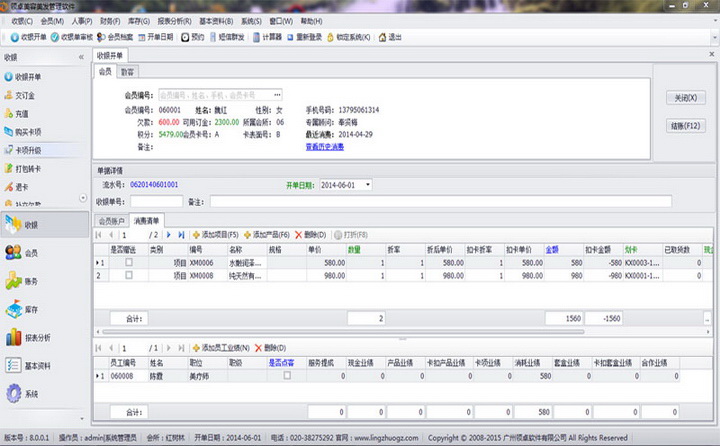Open the 收银 navigation group
This screenshot has height=446, width=720.
(x=45, y=225)
